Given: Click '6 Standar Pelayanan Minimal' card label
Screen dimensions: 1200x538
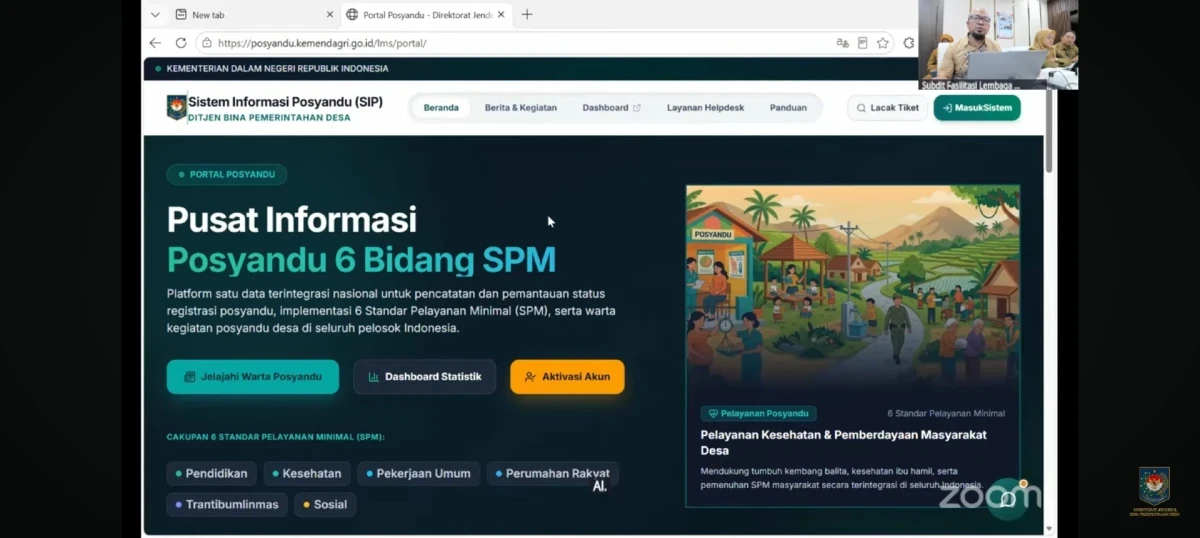Looking at the screenshot, I should [x=946, y=413].
